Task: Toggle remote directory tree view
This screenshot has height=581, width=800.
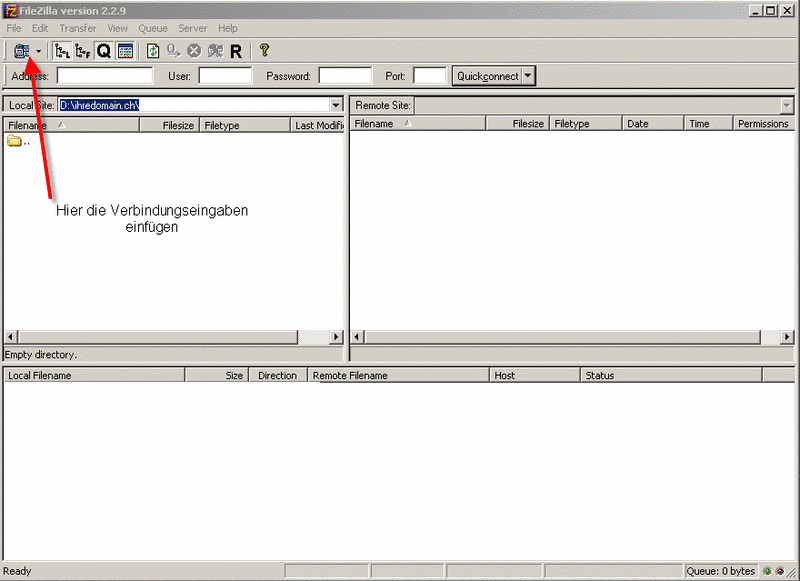Action: point(83,50)
